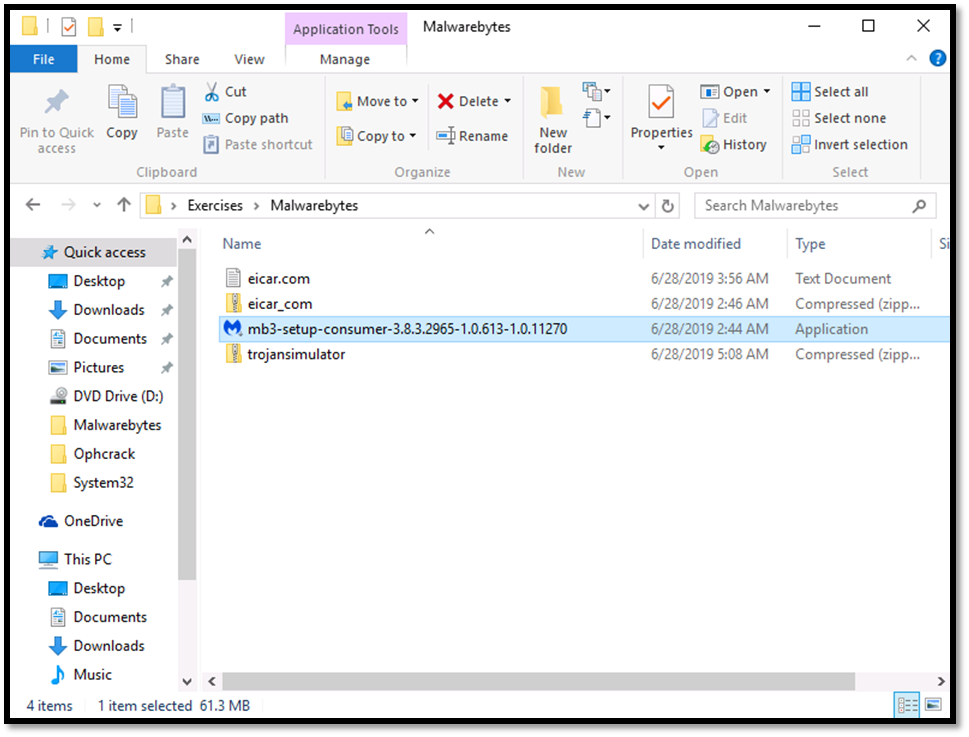
Task: Click navigation pane scroll down arrow
Action: pos(187,681)
